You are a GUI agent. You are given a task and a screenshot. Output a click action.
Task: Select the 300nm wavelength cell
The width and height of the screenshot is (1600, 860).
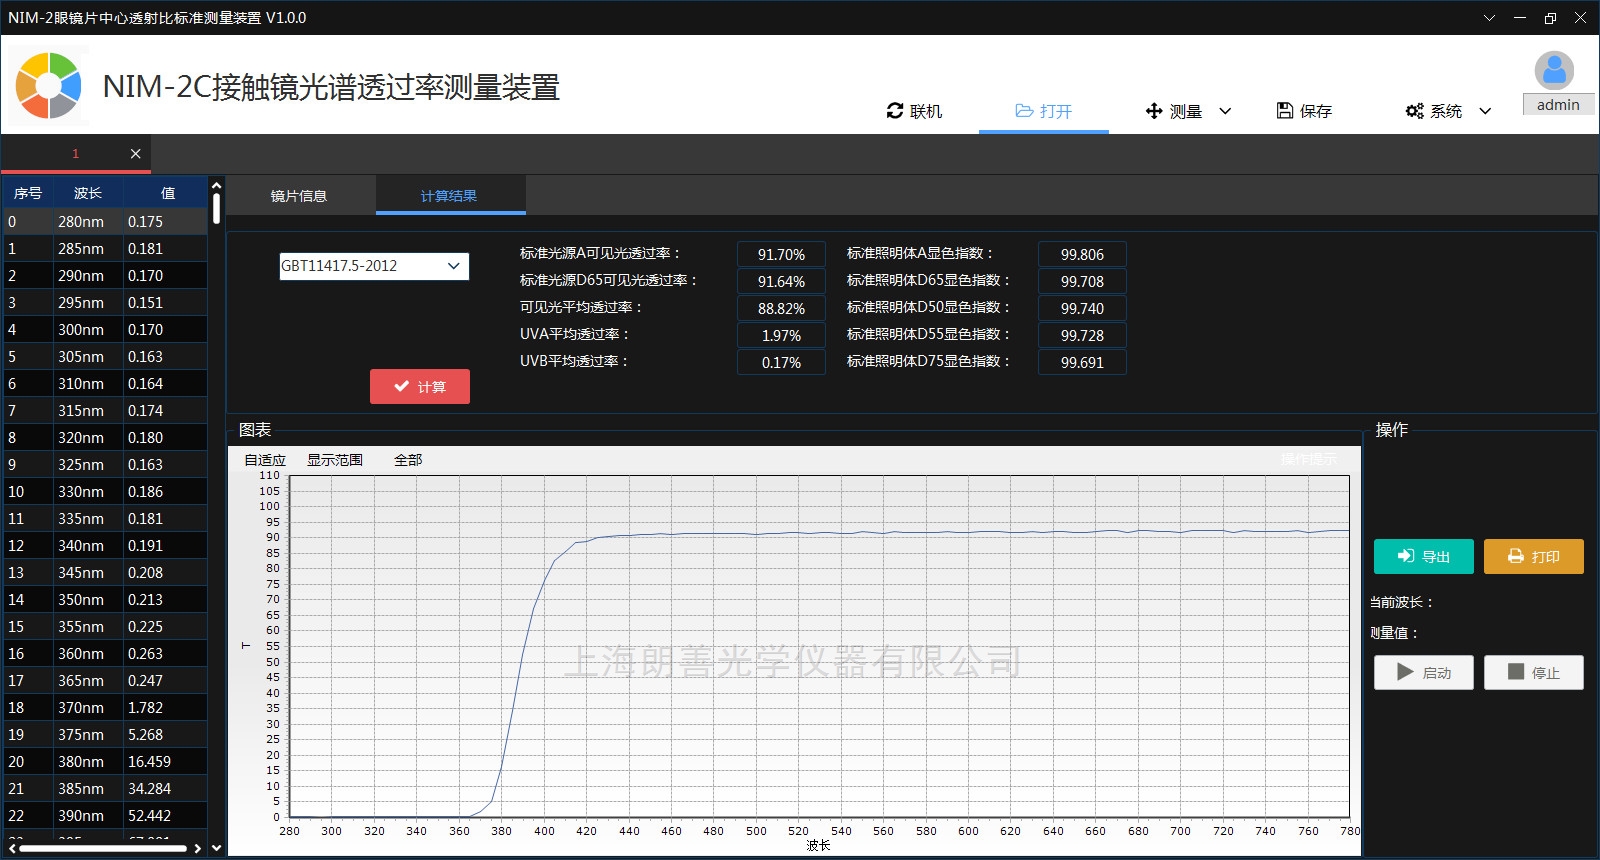(88, 329)
